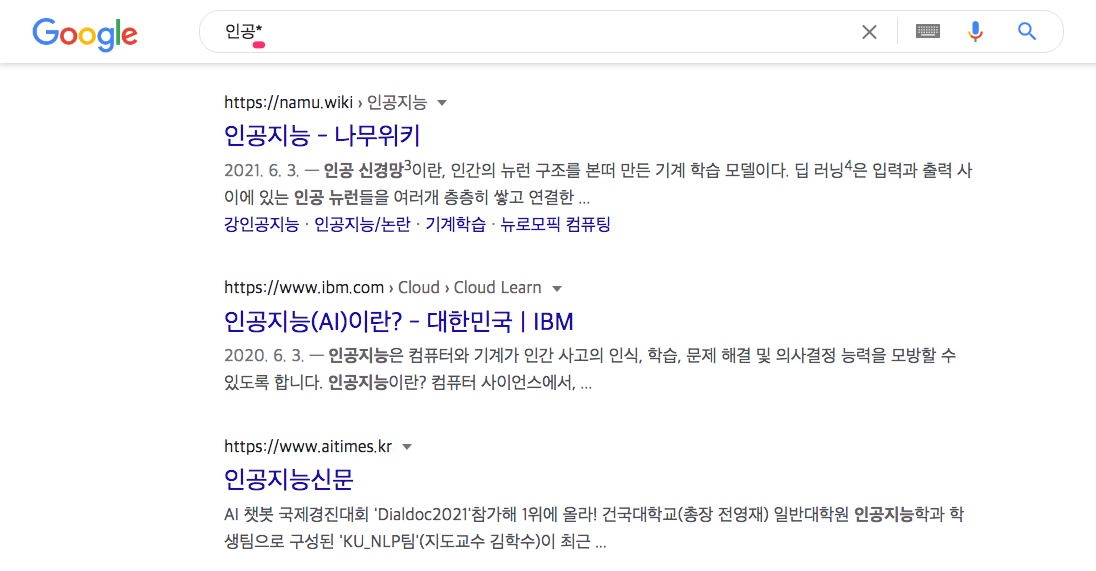Click the 2021. 6. 3. date snippet
1096x571 pixels.
pyautogui.click(x=261, y=171)
